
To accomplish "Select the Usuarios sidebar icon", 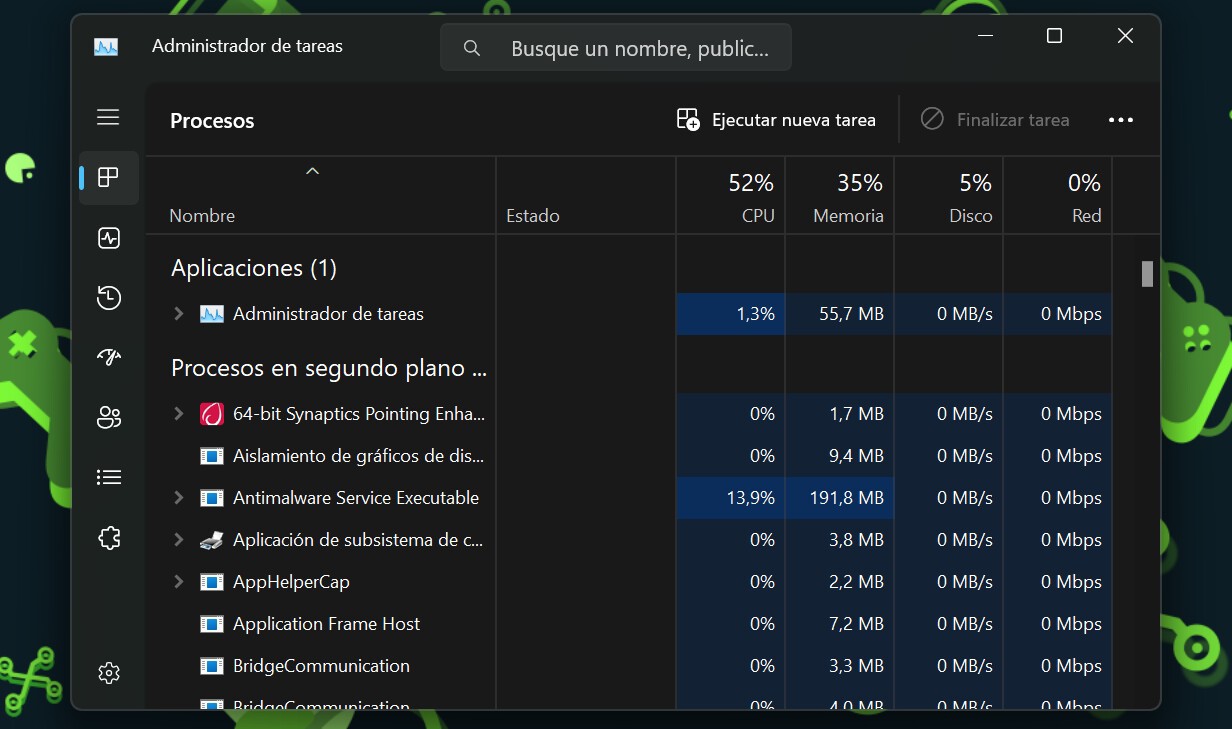I will (x=108, y=417).
